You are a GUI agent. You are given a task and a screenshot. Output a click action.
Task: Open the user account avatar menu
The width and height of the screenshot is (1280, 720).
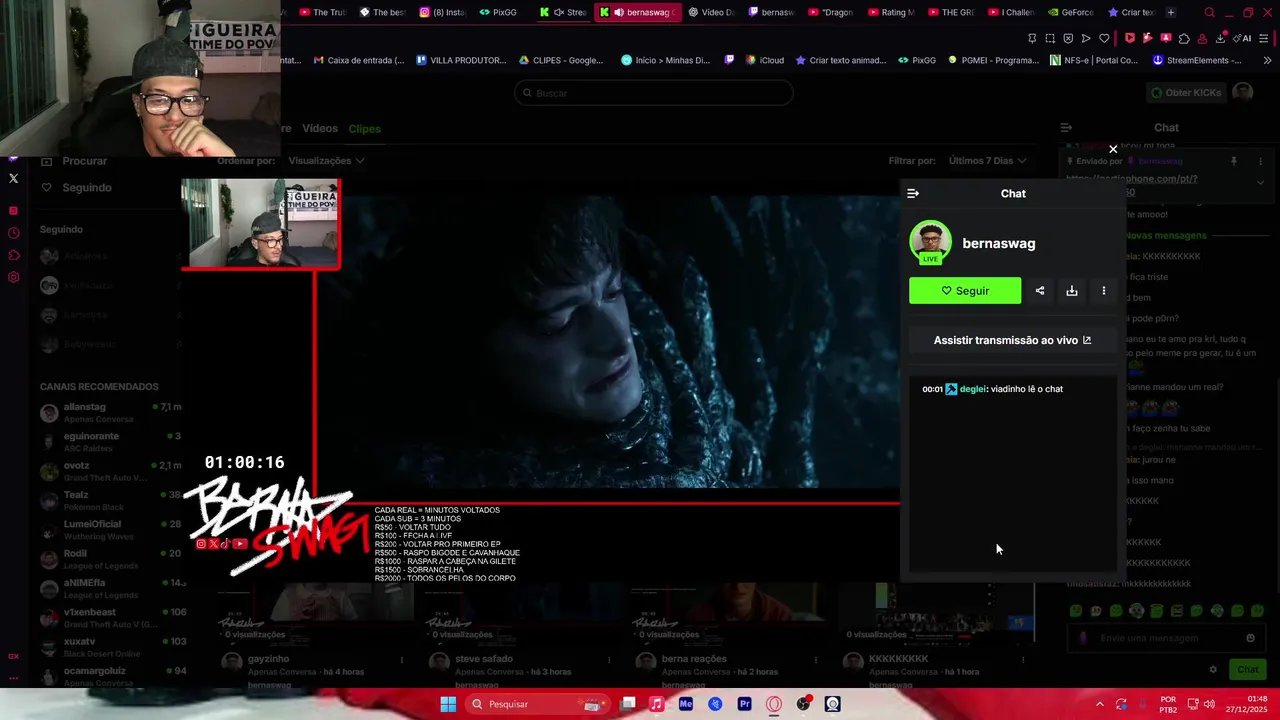tap(1242, 92)
